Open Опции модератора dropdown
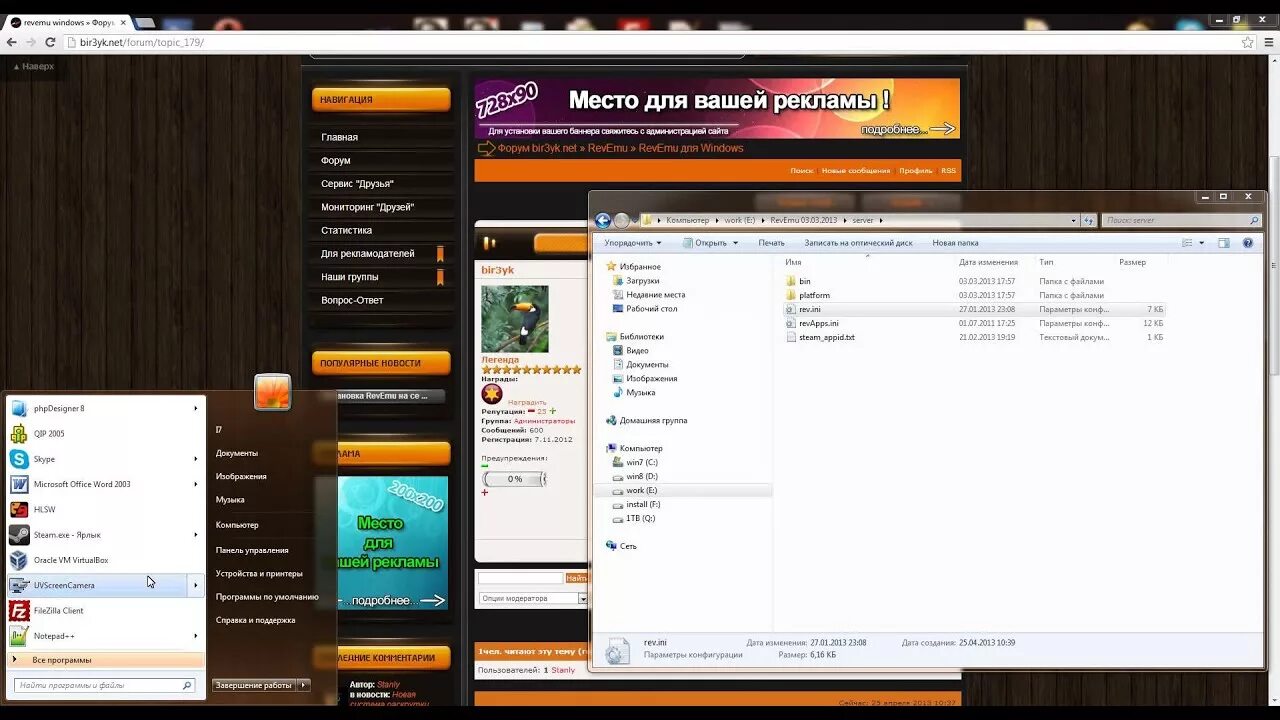This screenshot has width=1280, height=720. click(x=533, y=598)
